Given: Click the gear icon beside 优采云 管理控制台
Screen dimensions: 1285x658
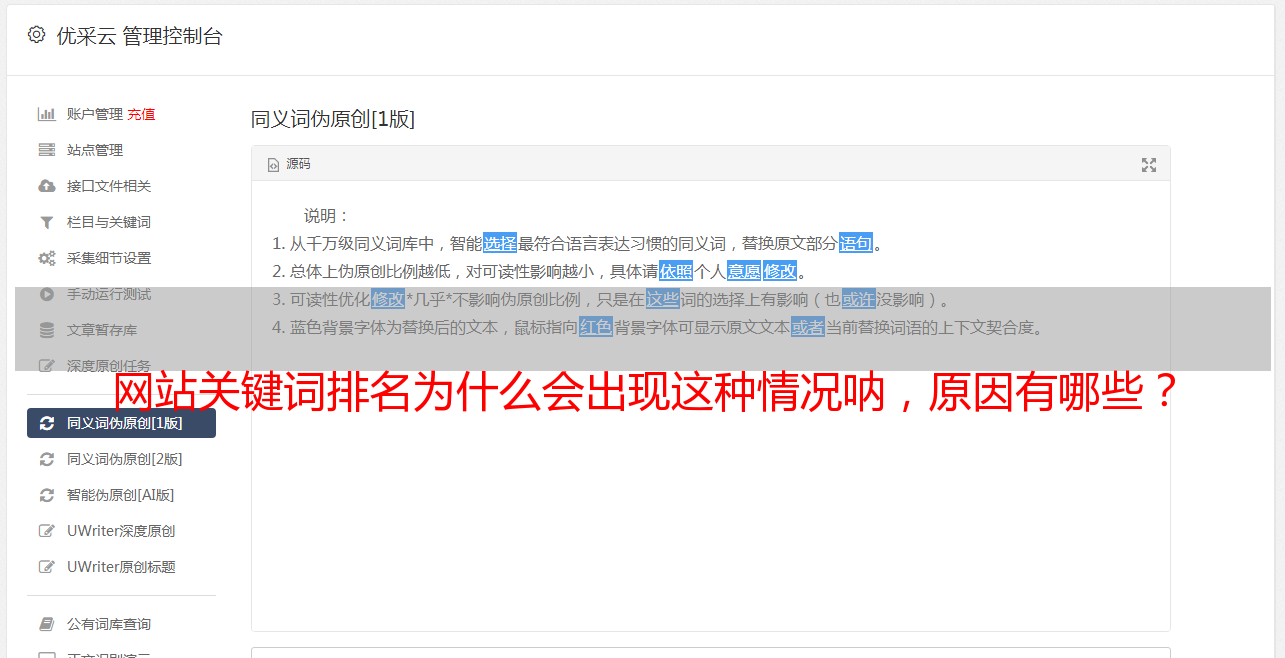Looking at the screenshot, I should tap(37, 35).
